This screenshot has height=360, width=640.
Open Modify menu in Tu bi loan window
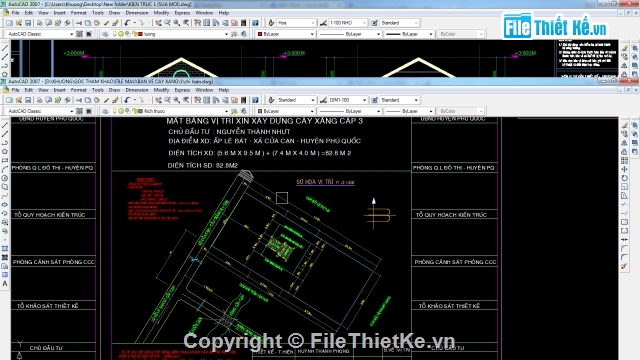[161, 90]
